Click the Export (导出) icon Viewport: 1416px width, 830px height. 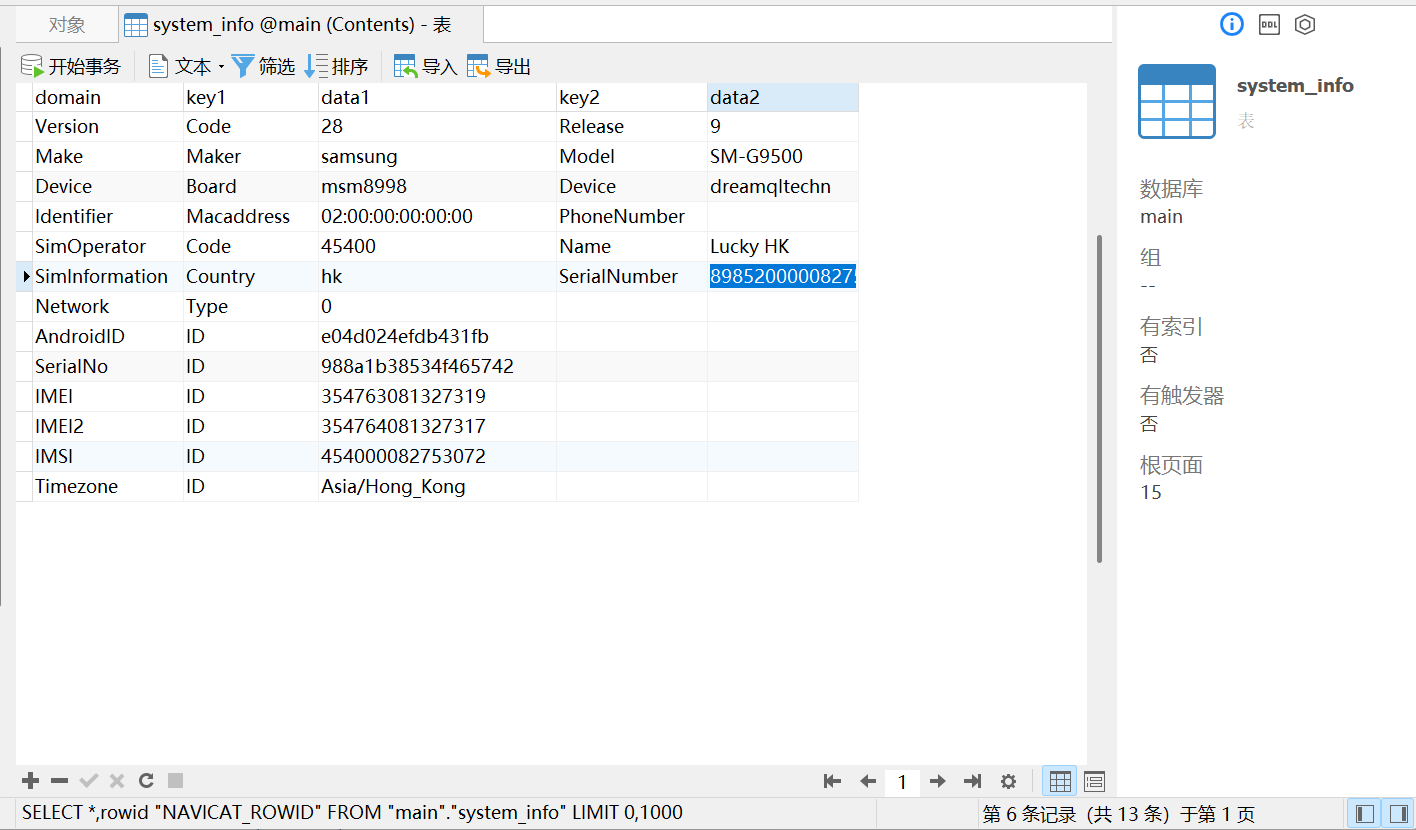tap(479, 67)
